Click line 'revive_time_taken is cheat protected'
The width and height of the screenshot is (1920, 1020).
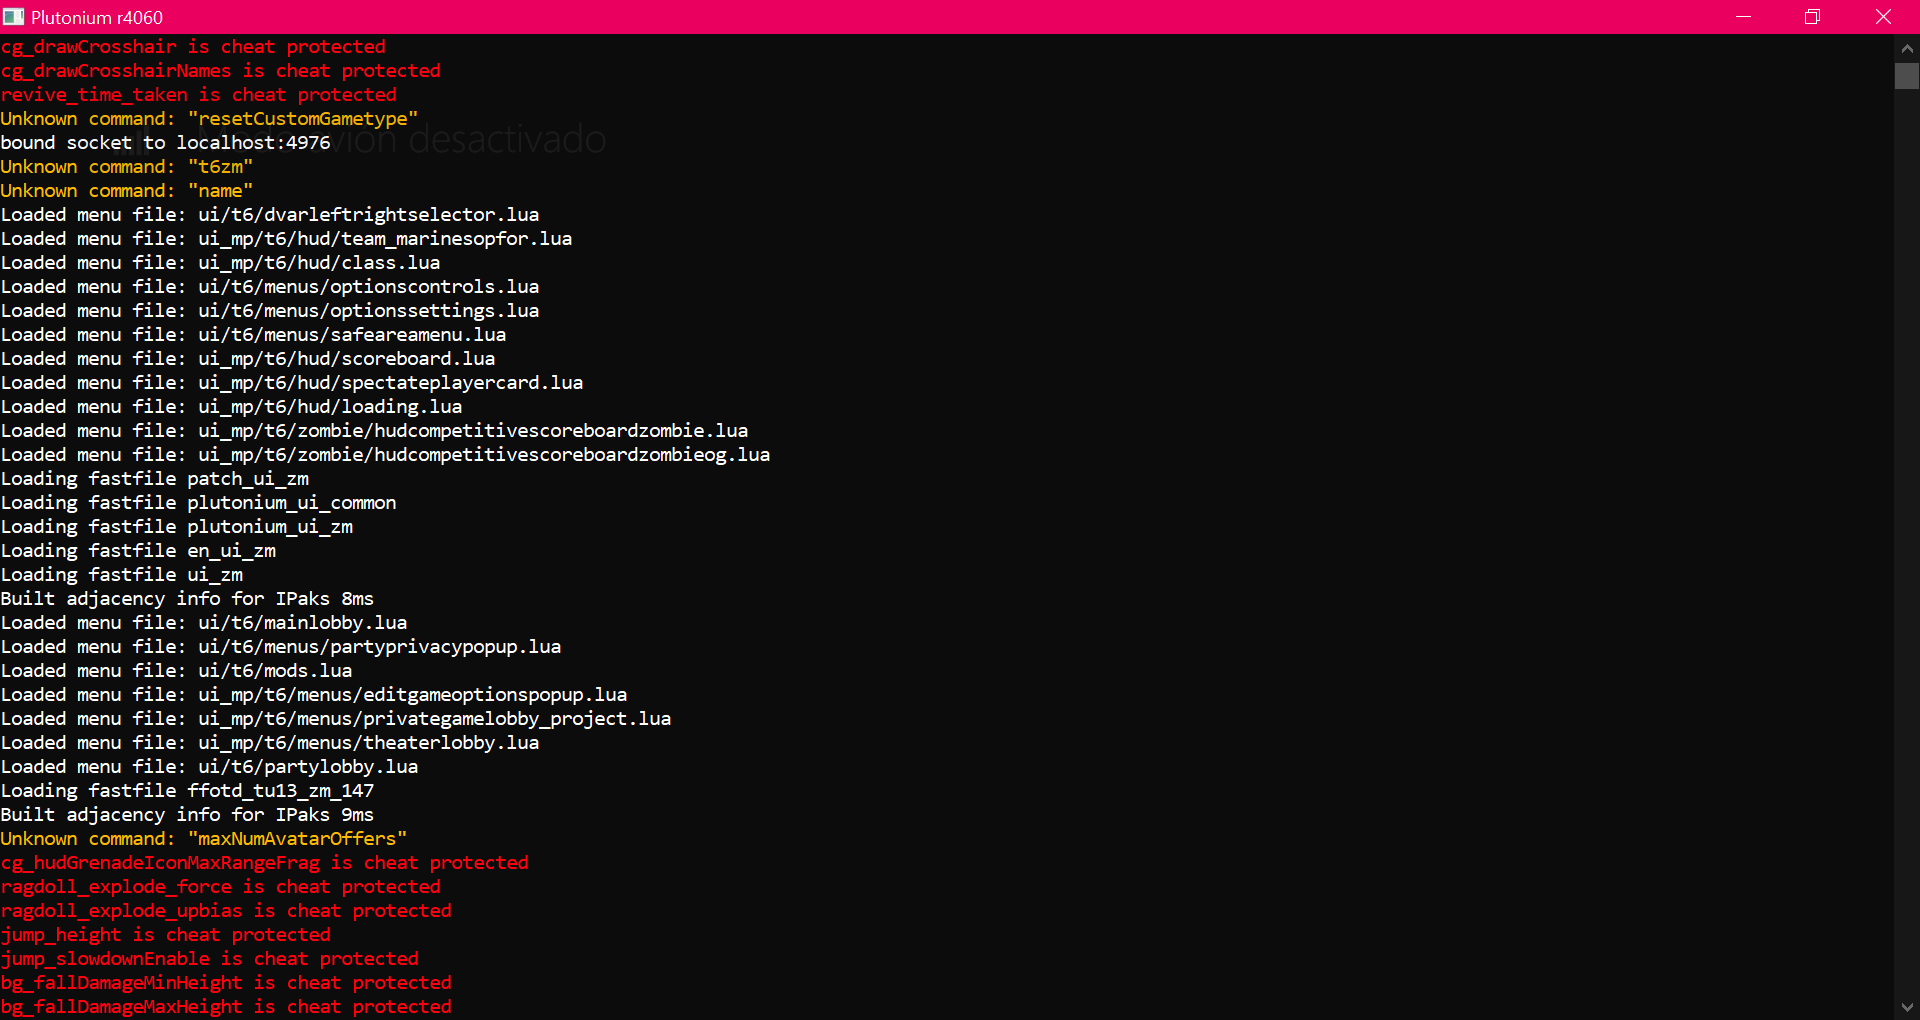coord(198,95)
